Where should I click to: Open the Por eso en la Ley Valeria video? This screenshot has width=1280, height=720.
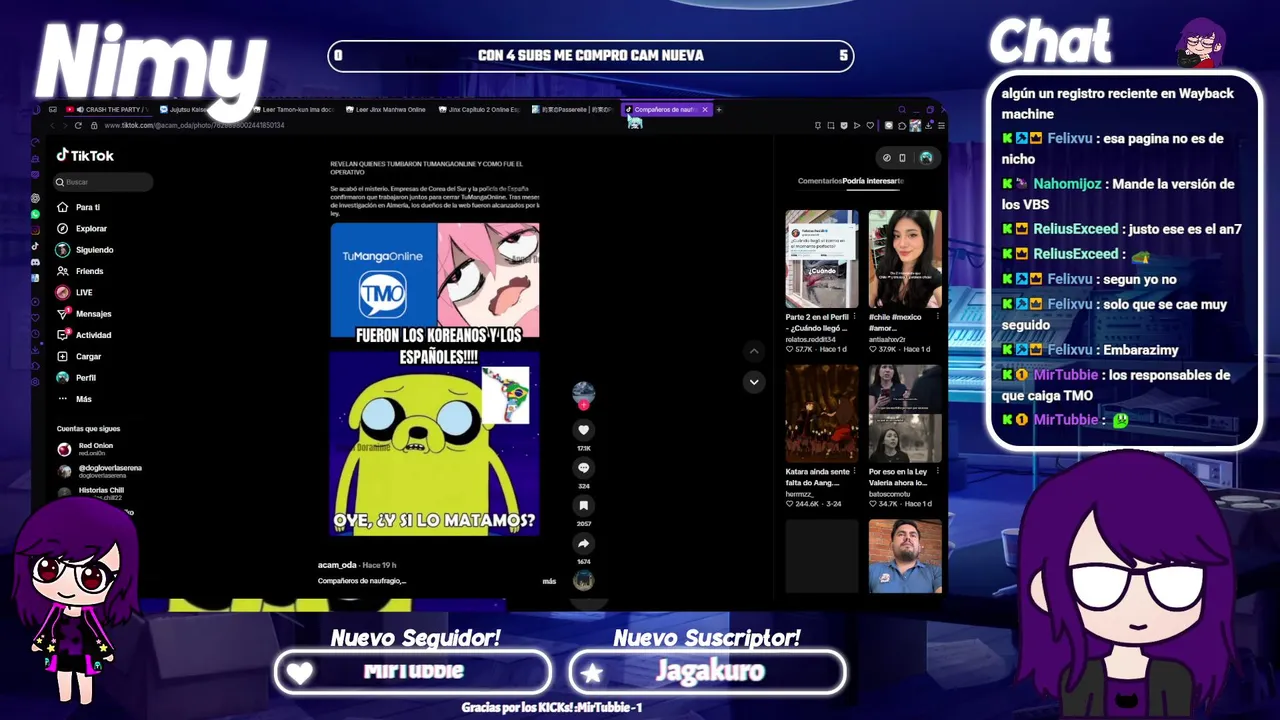tap(905, 413)
